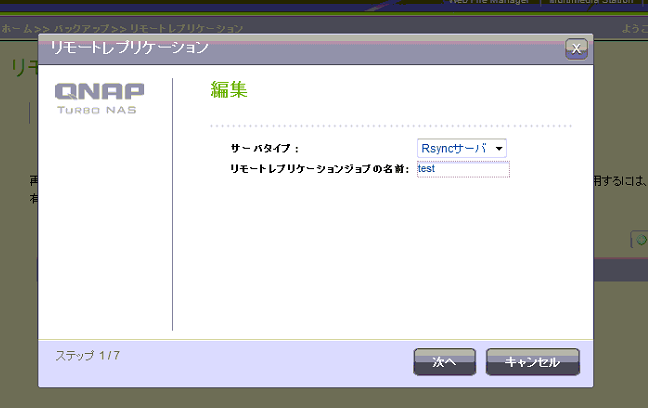
Task: Click the dotted divider below 編集
Action: [390, 126]
